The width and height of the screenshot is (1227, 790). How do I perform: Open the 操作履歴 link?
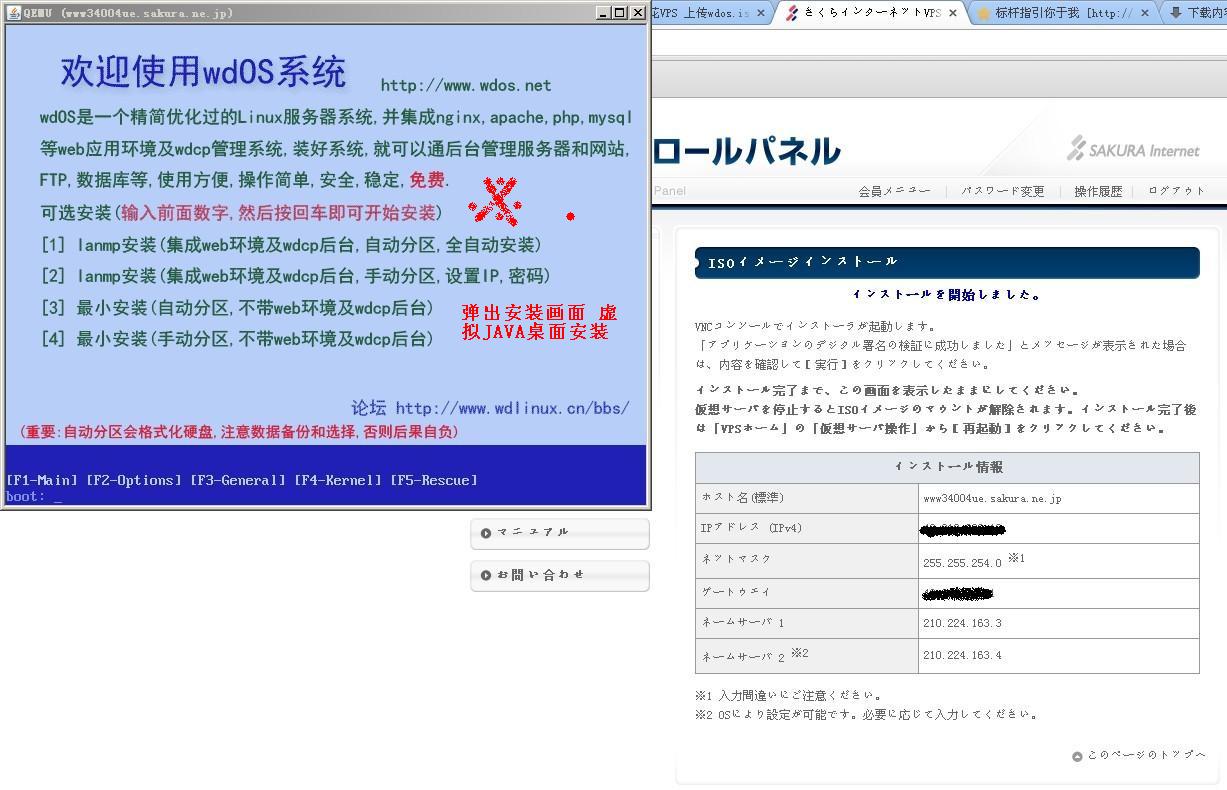click(x=1098, y=191)
